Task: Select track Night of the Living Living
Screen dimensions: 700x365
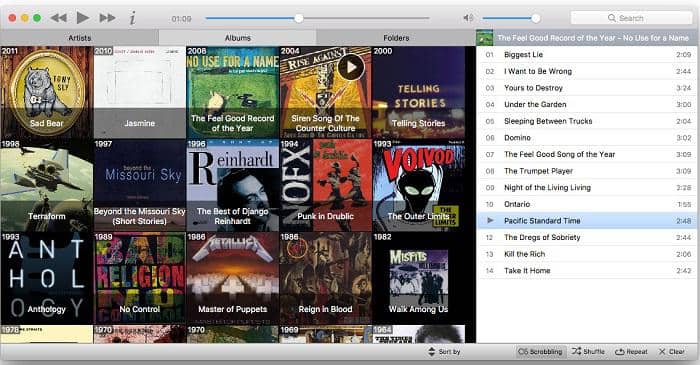Action: click(587, 187)
